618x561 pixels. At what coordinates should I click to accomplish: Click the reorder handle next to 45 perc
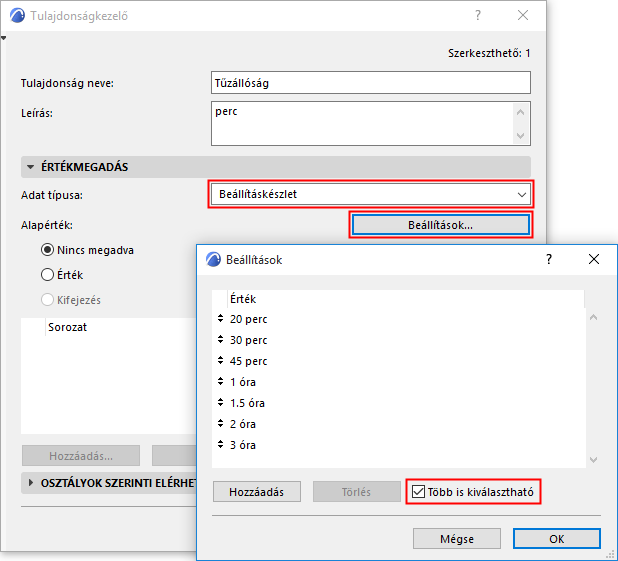[220, 360]
